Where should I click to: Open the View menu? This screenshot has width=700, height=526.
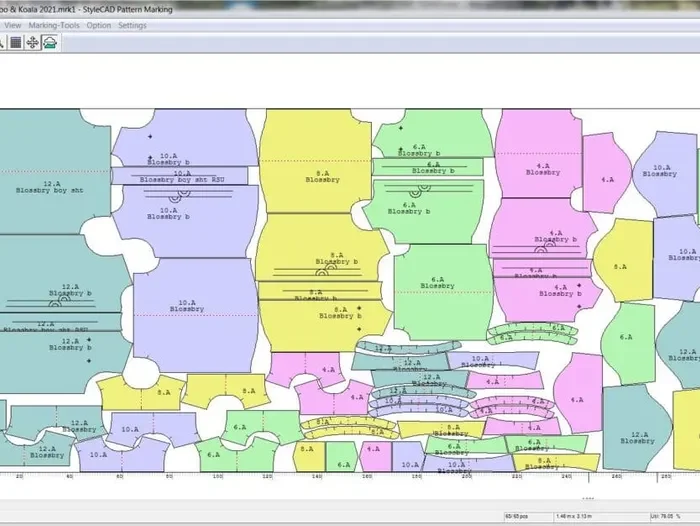[x=13, y=25]
